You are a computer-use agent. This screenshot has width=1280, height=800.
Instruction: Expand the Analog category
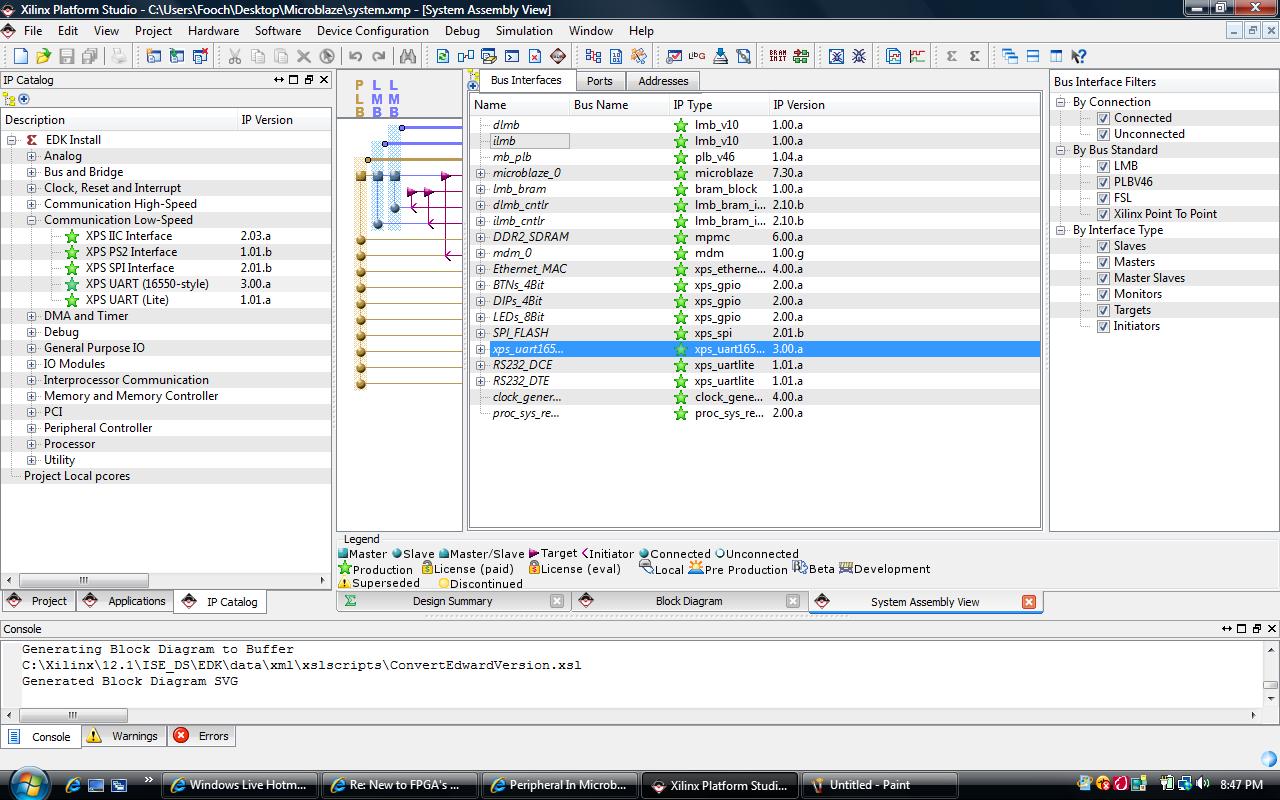[x=31, y=156]
